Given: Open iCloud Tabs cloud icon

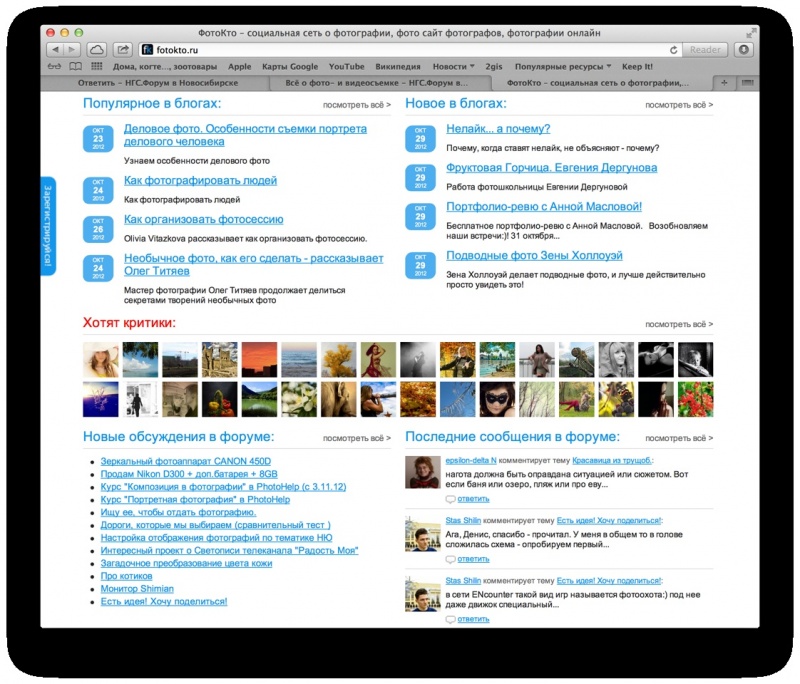Looking at the screenshot, I should click(x=97, y=49).
